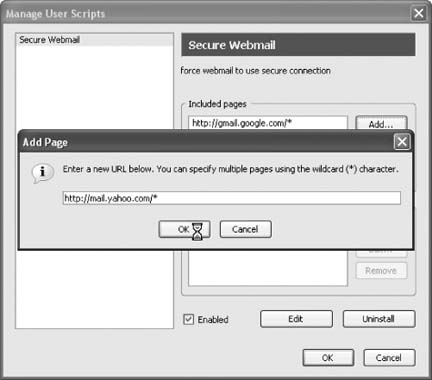
Task: Click the description 'force webmail to use secure connection'
Action: pos(255,71)
